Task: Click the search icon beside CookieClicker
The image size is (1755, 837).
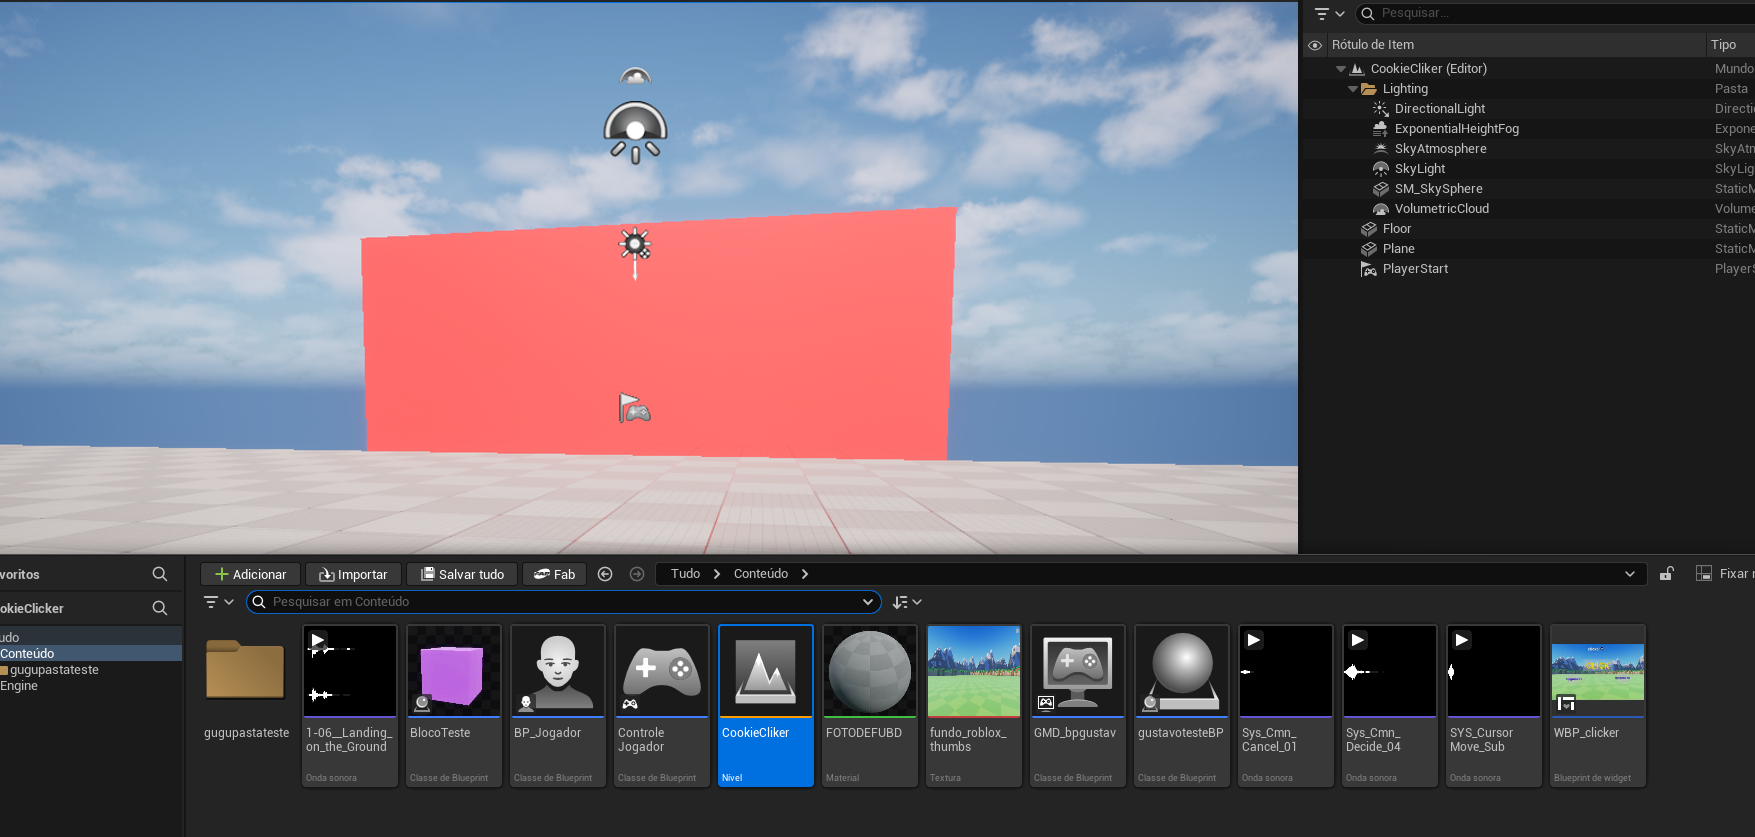Action: pyautogui.click(x=160, y=608)
